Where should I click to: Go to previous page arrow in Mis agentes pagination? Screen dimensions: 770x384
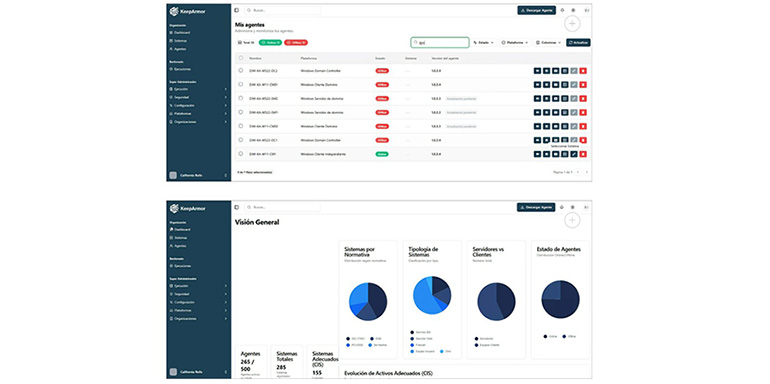coord(578,172)
